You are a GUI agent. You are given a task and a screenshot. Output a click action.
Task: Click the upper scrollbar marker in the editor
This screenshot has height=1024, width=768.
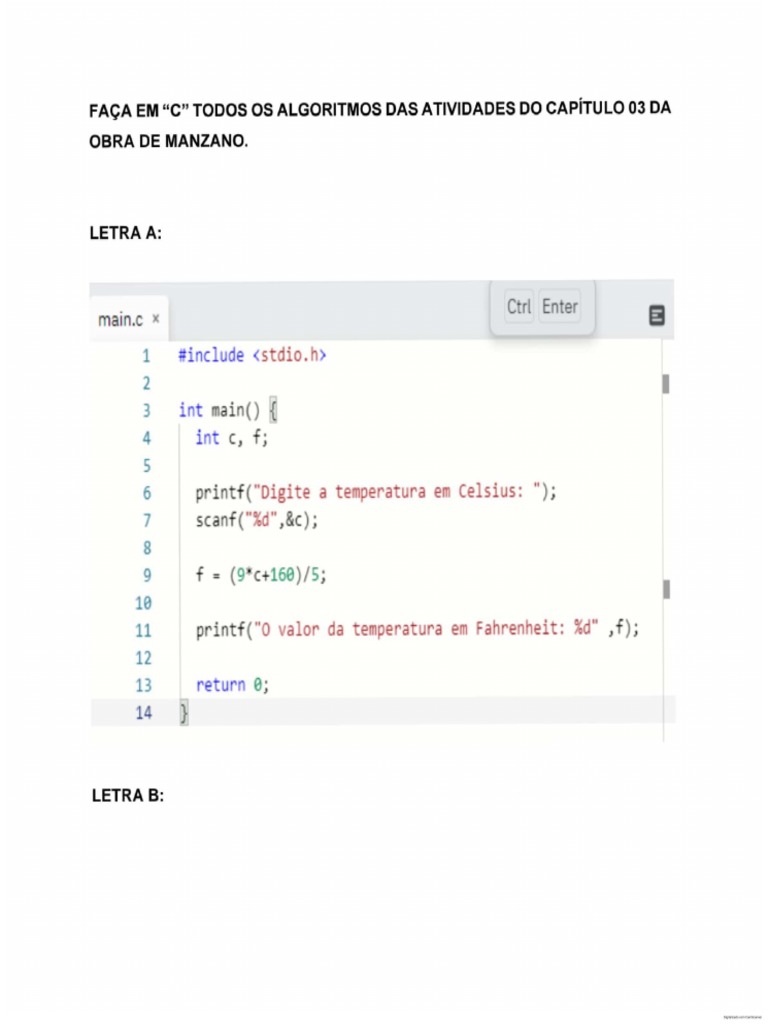click(x=665, y=384)
